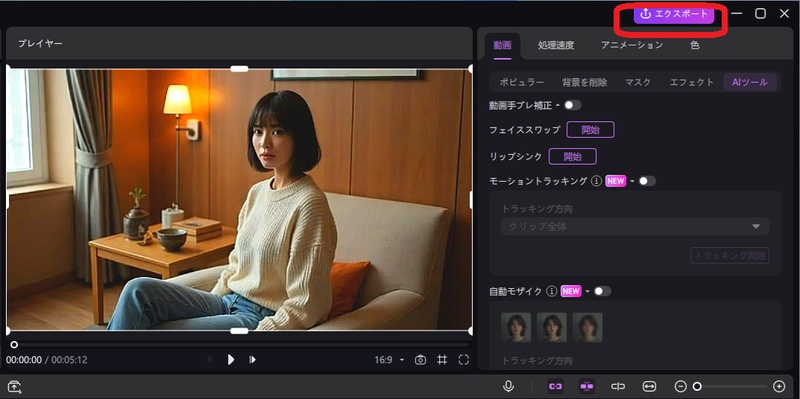Select the 背景を削除 sub-tab

coord(585,83)
